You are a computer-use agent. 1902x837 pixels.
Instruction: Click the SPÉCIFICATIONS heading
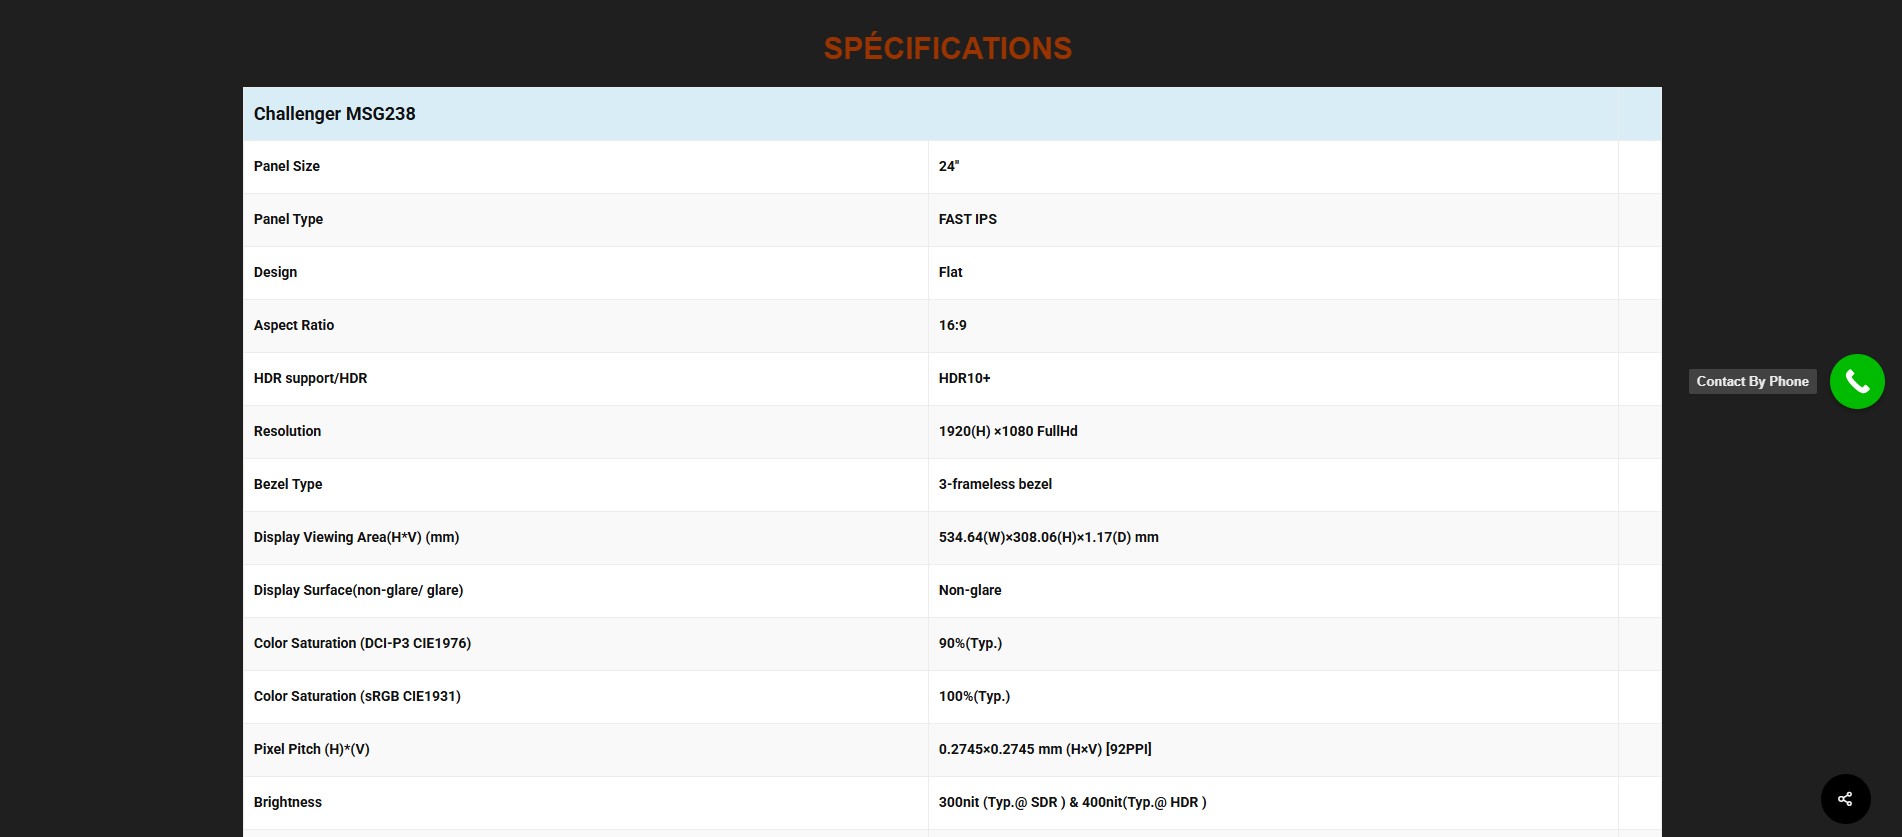coord(947,48)
